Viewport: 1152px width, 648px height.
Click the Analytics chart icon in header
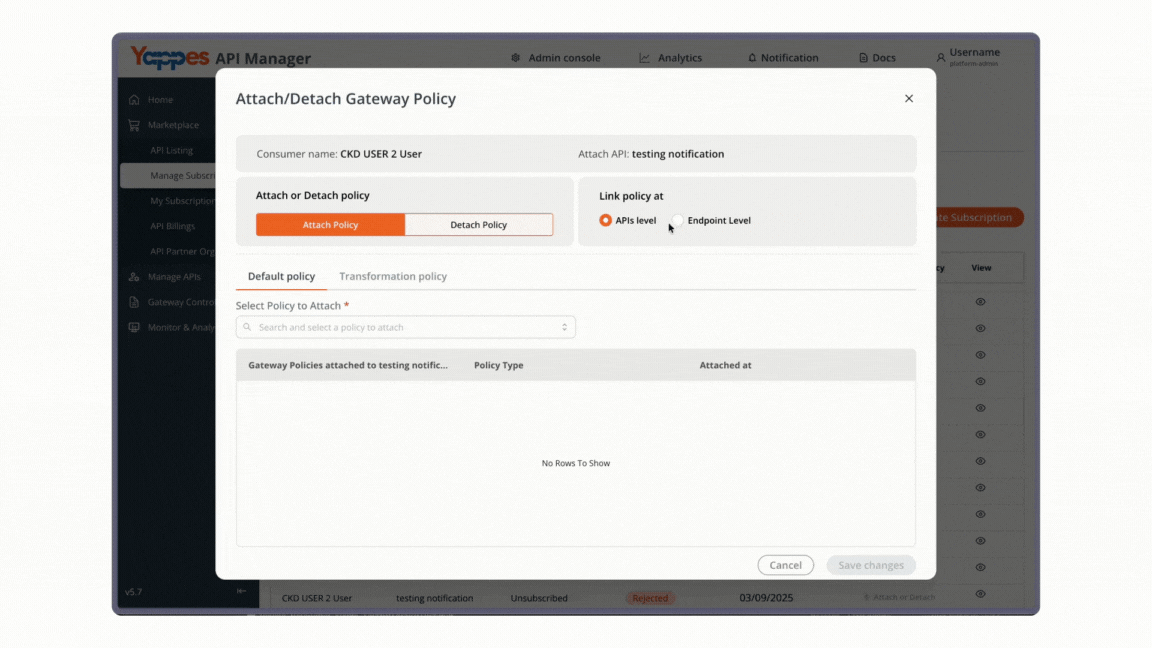pos(644,58)
